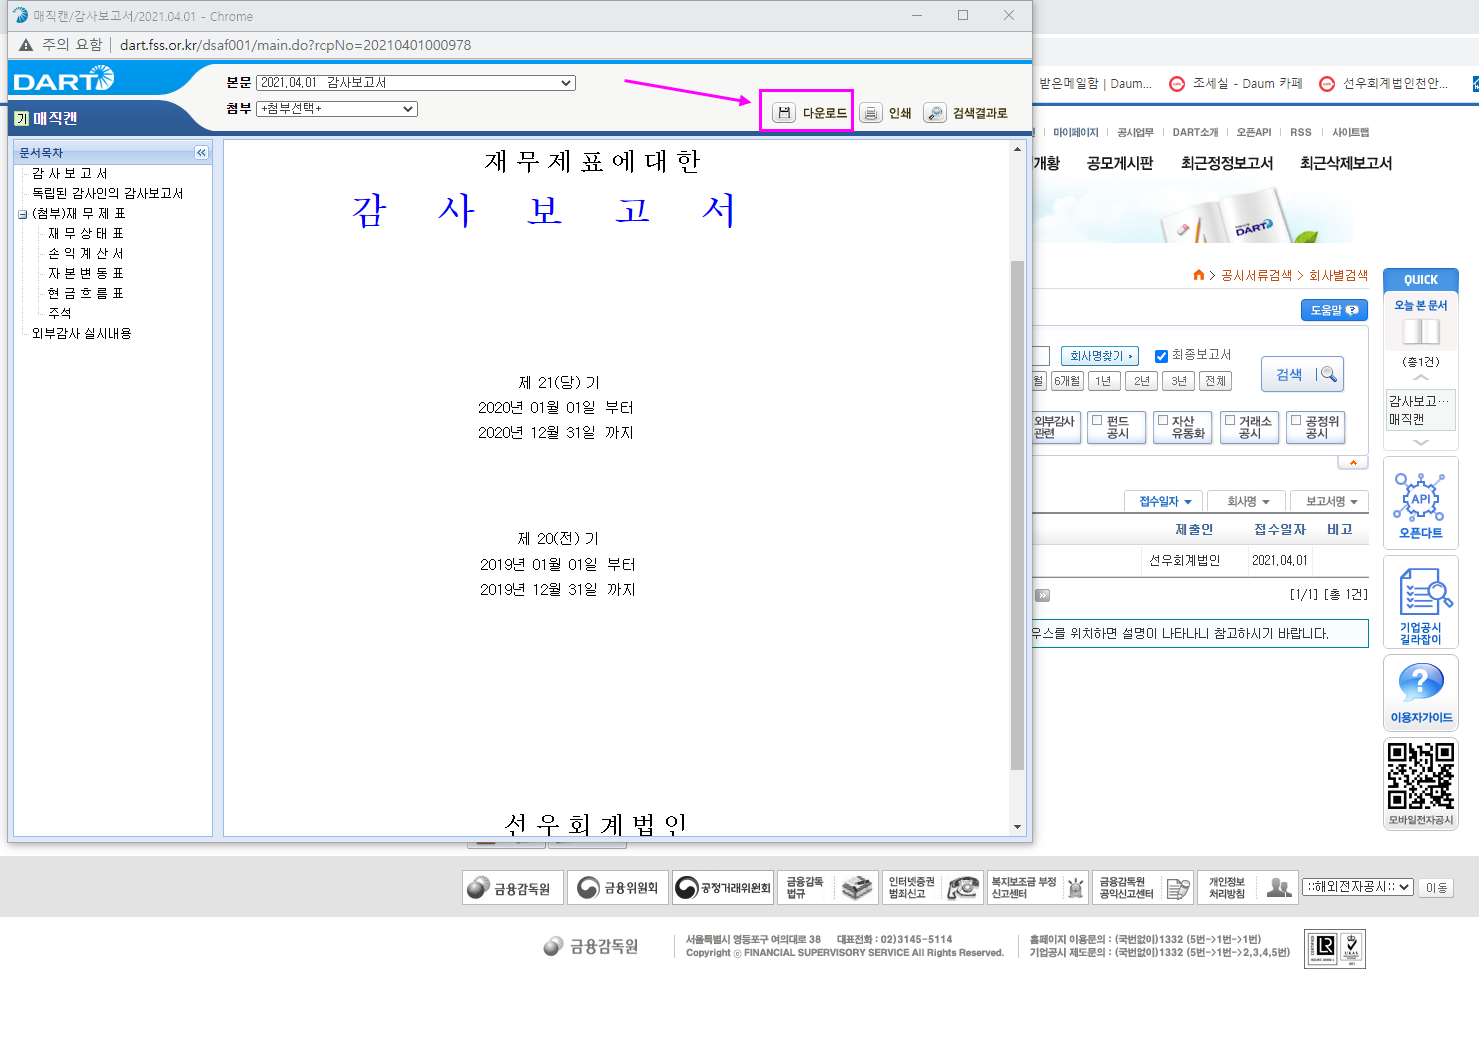Viewport: 1479px width, 1052px height.
Task: Open the 인터넷증권 범죄신고 footer banner
Action: pos(934,888)
